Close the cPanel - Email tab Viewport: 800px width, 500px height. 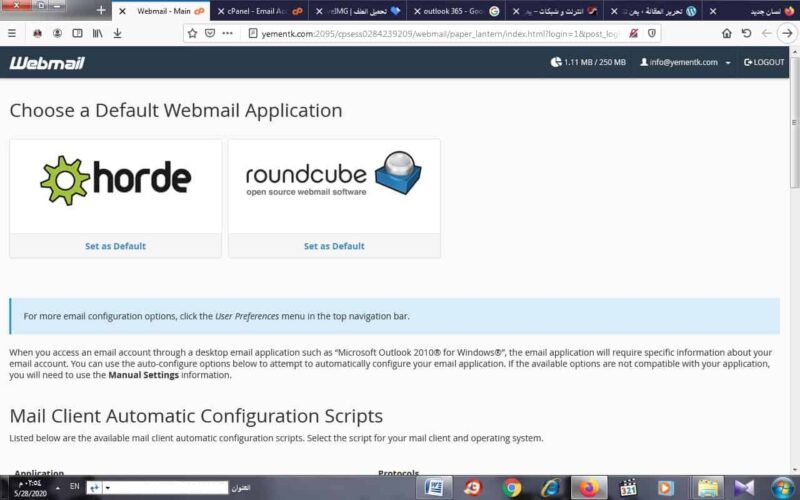pyautogui.click(x=221, y=11)
